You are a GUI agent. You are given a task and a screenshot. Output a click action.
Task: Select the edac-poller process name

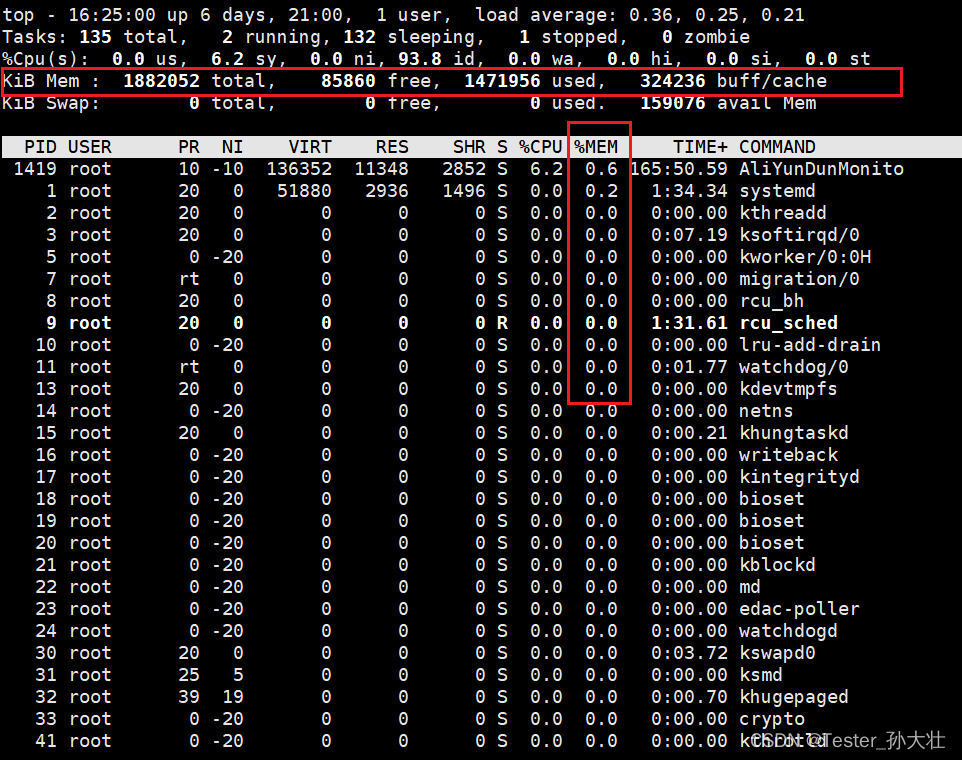[799, 609]
